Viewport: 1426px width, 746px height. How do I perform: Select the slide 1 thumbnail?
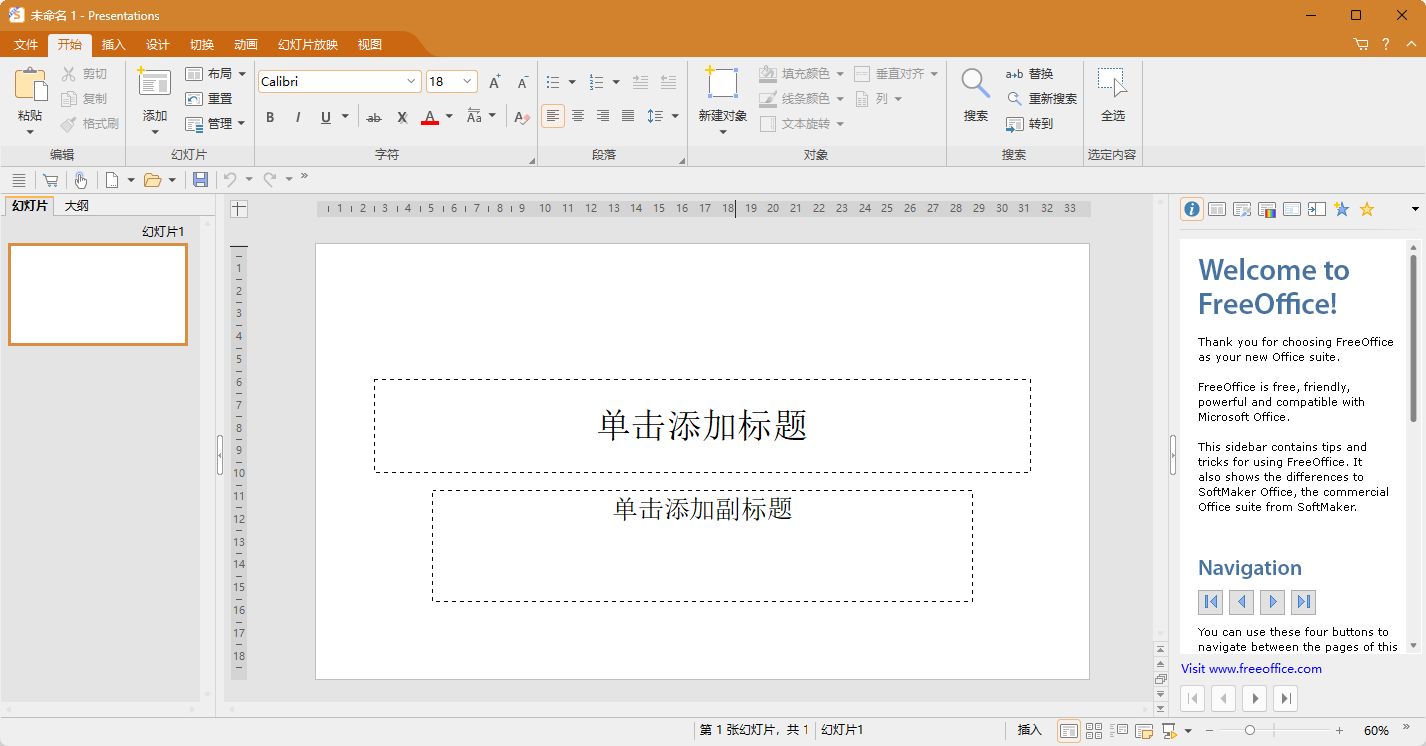[98, 295]
